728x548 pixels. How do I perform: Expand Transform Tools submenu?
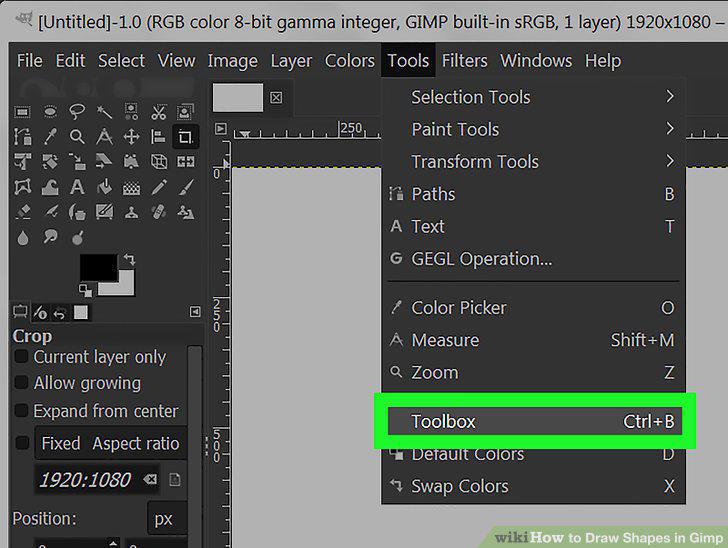pyautogui.click(x=533, y=162)
